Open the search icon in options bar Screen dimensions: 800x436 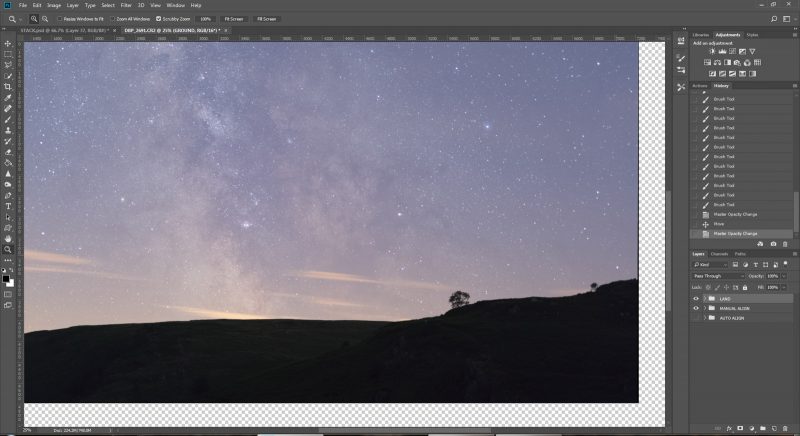coord(774,19)
